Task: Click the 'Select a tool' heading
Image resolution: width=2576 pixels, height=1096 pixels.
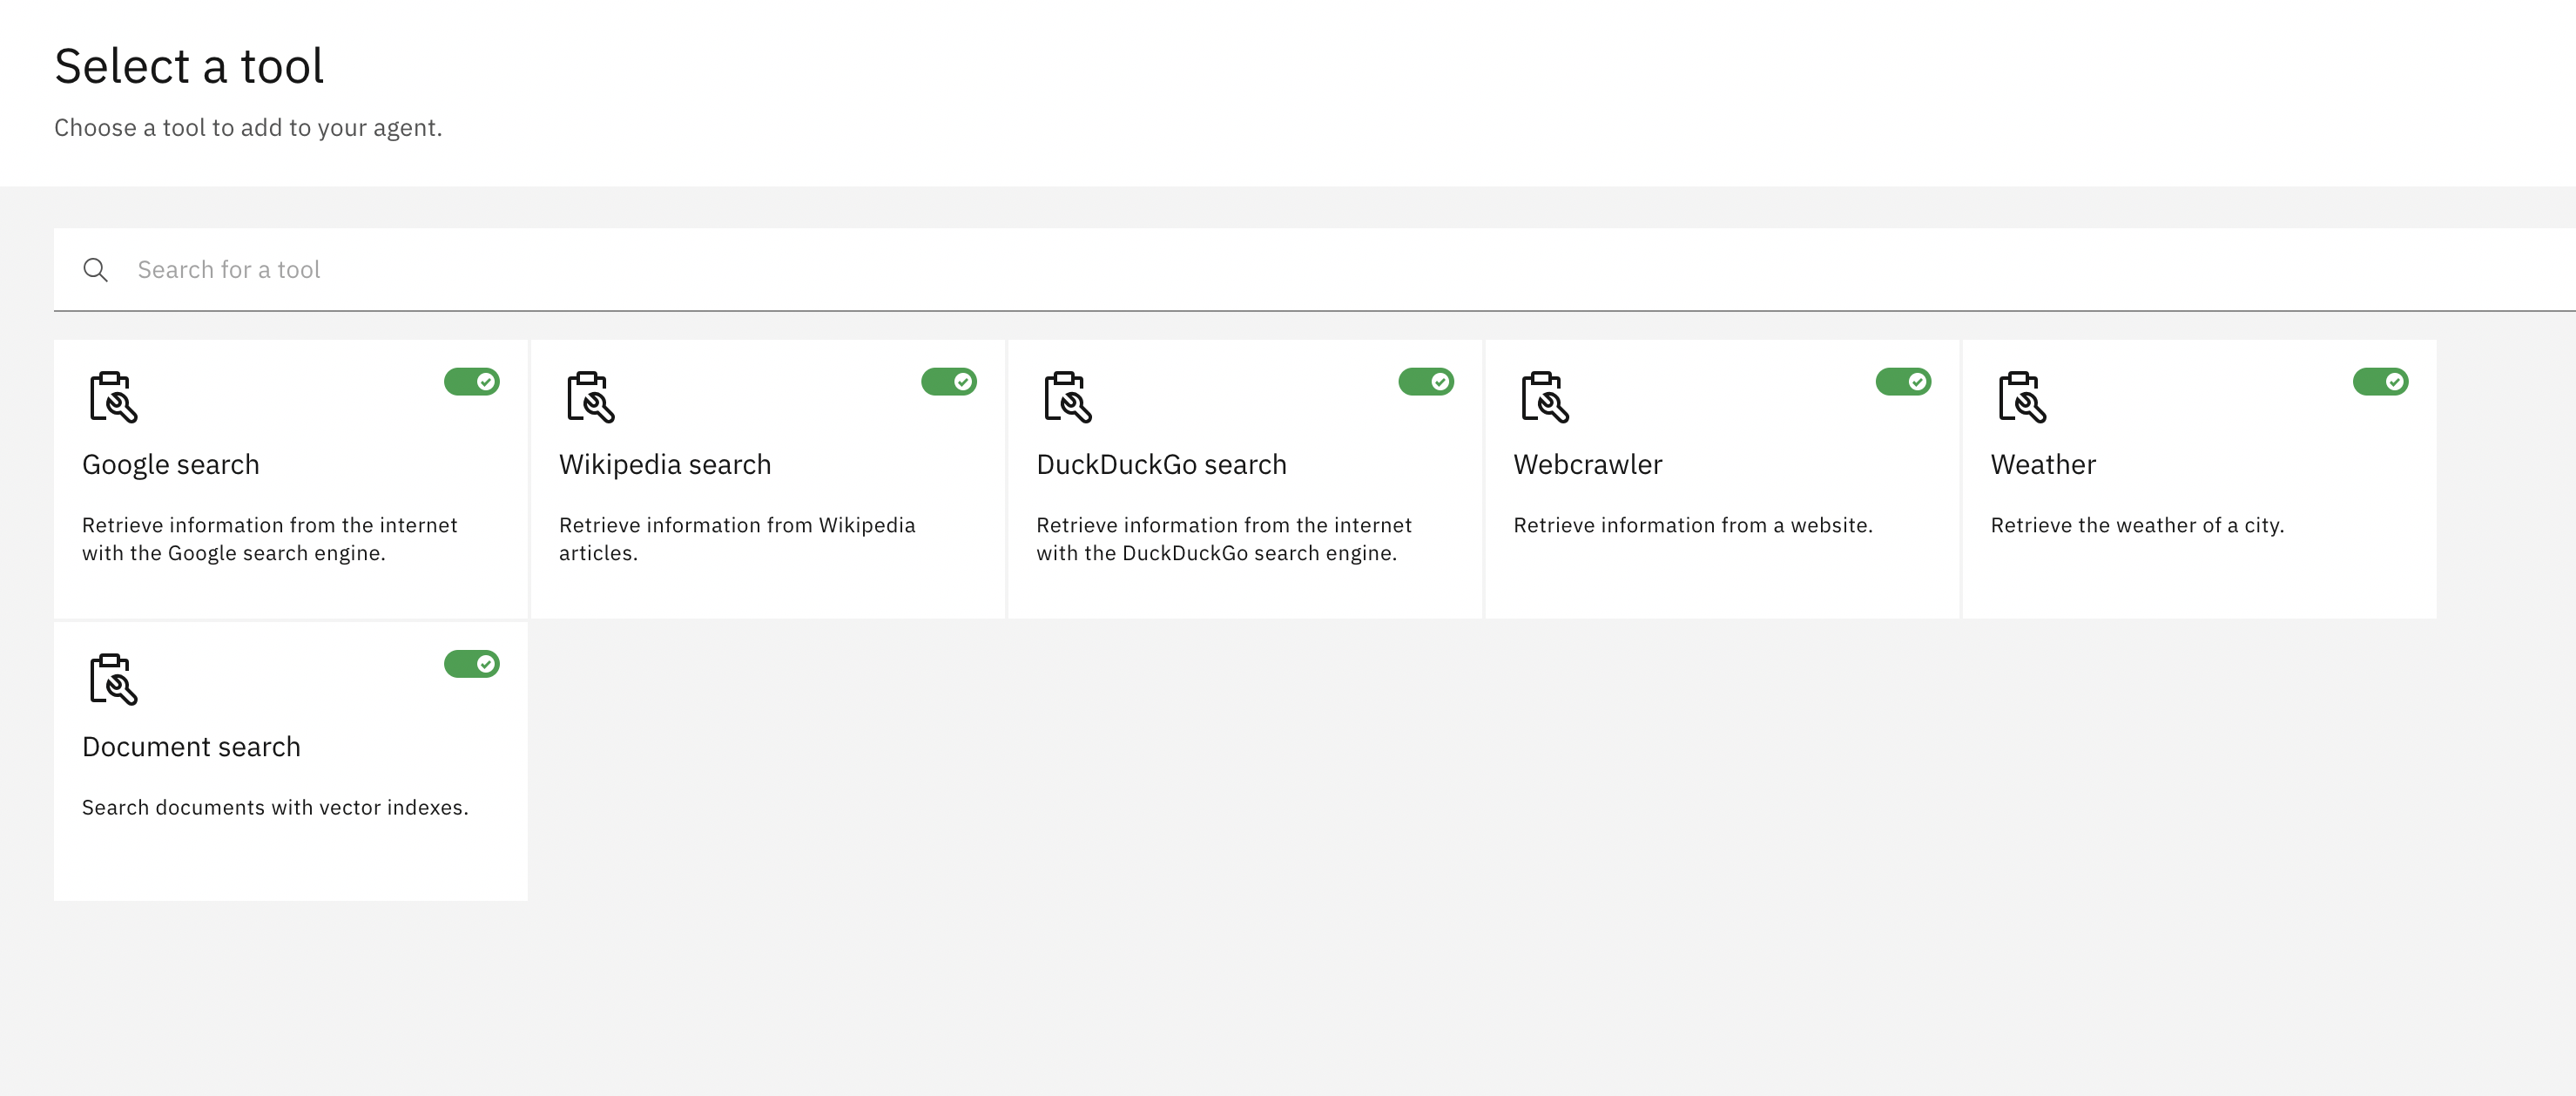Action: pyautogui.click(x=189, y=66)
